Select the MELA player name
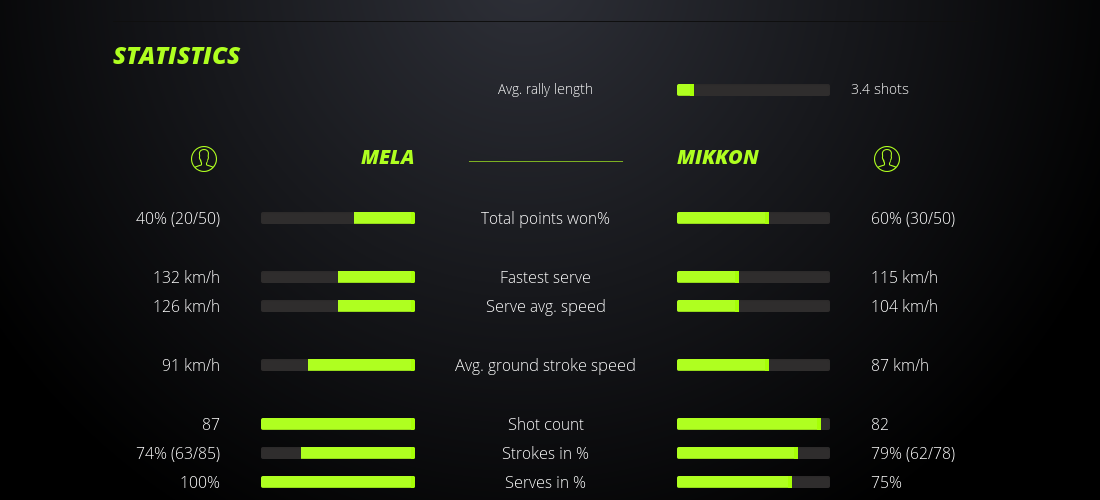This screenshot has height=500, width=1100. (387, 157)
